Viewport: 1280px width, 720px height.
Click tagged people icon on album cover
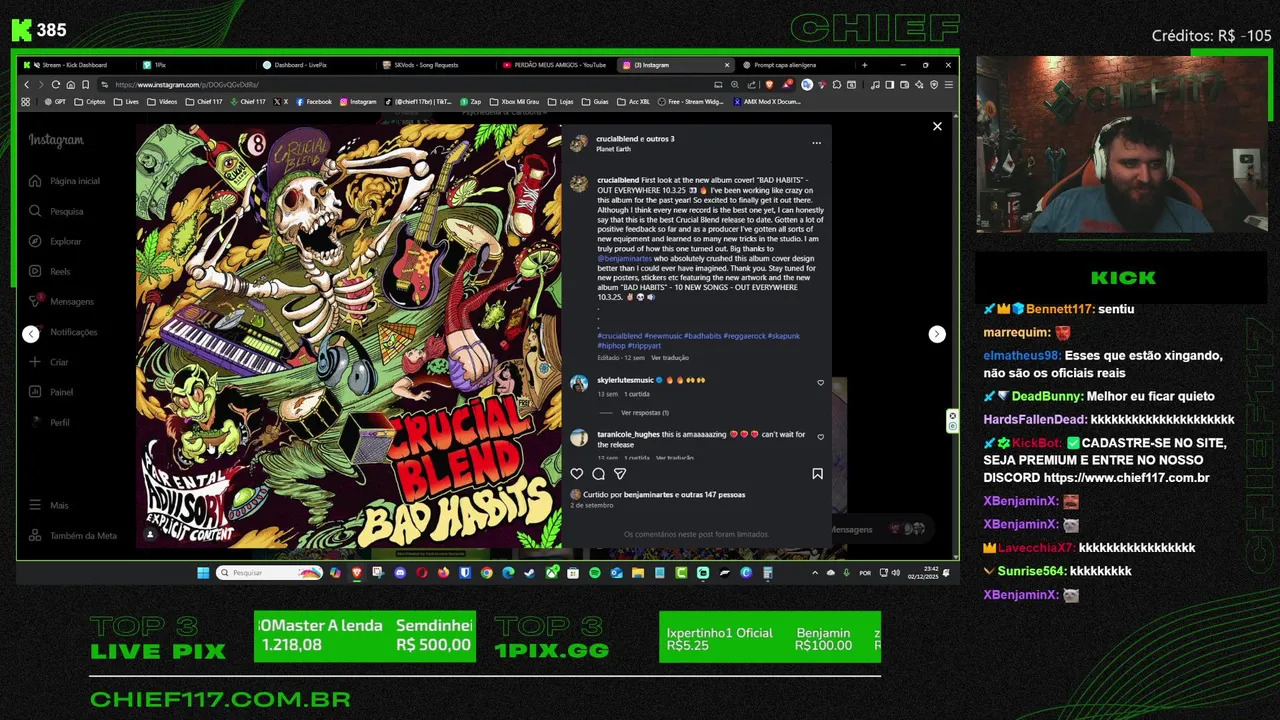coord(151,534)
